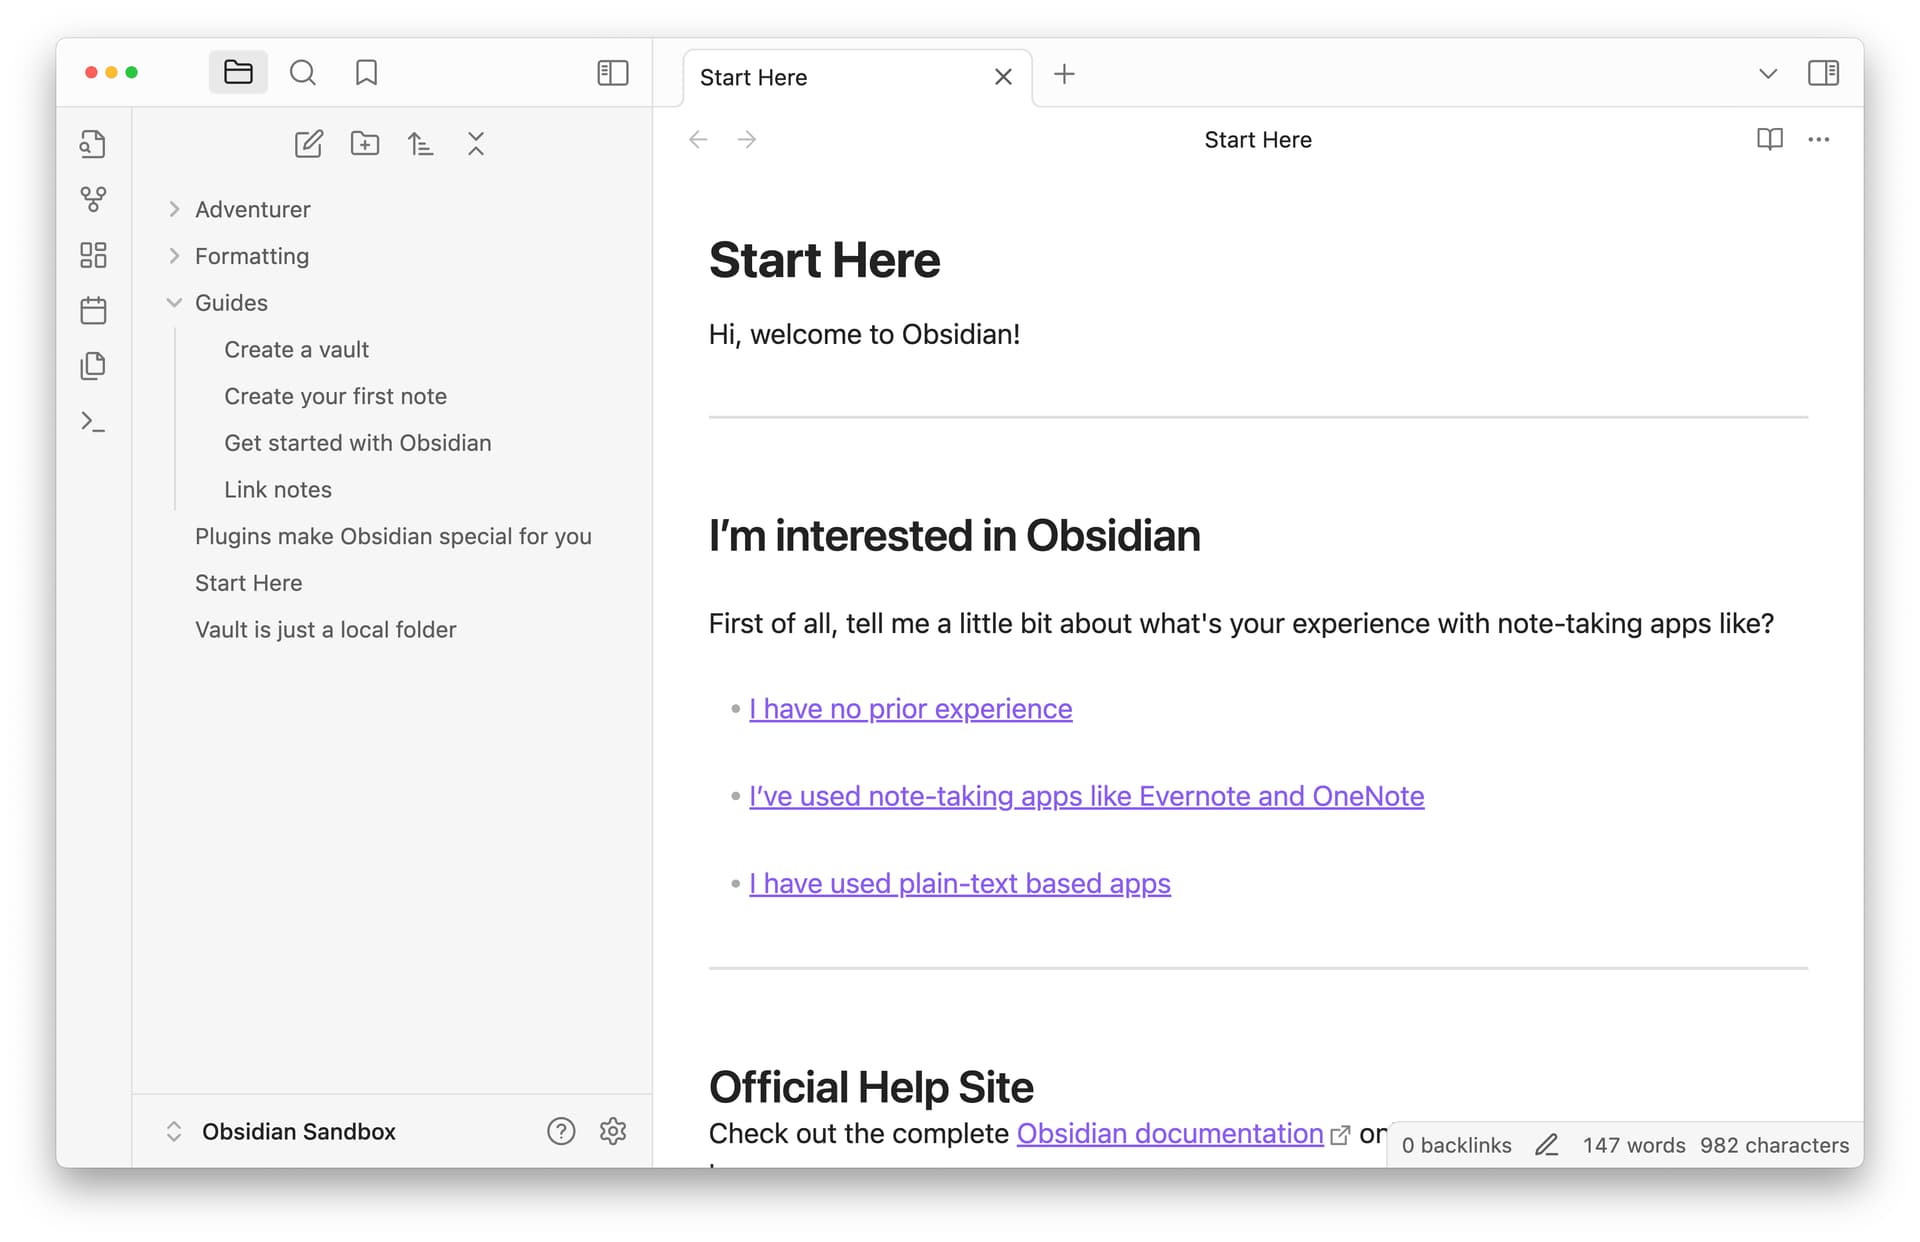Click the 982 characters count
This screenshot has width=1920, height=1242.
[1774, 1146]
